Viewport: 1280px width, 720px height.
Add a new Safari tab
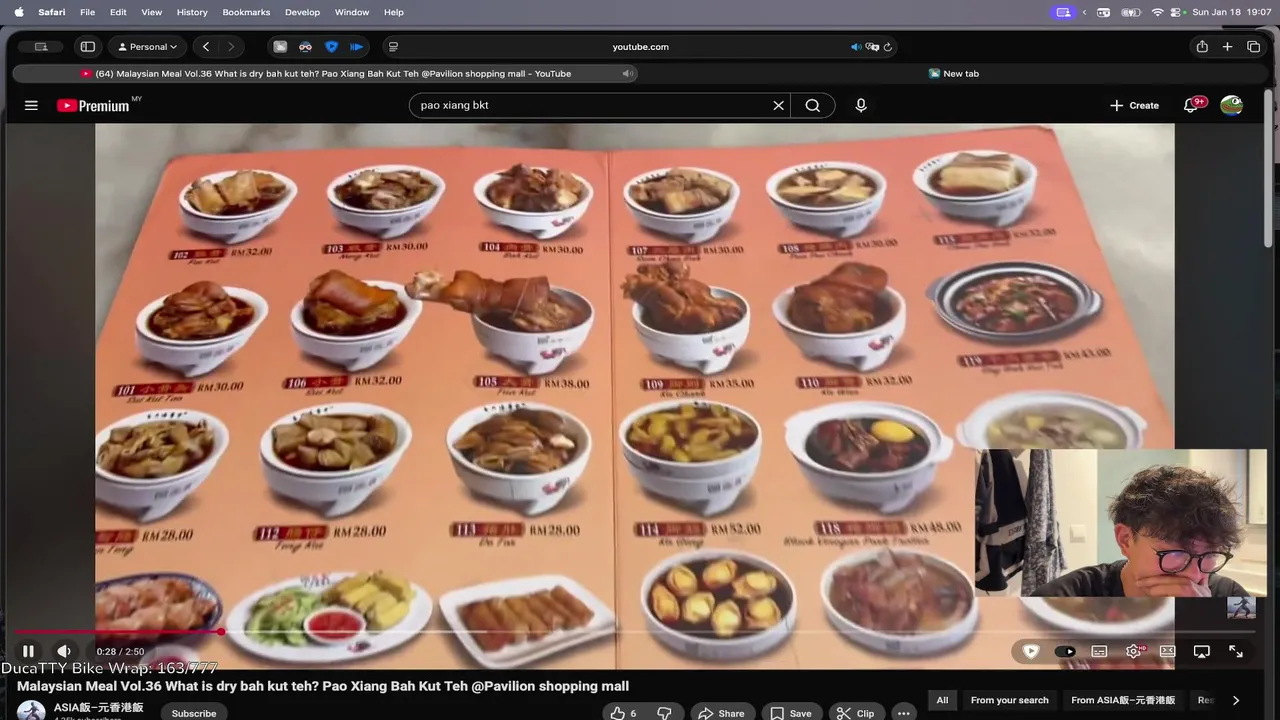[x=1228, y=47]
